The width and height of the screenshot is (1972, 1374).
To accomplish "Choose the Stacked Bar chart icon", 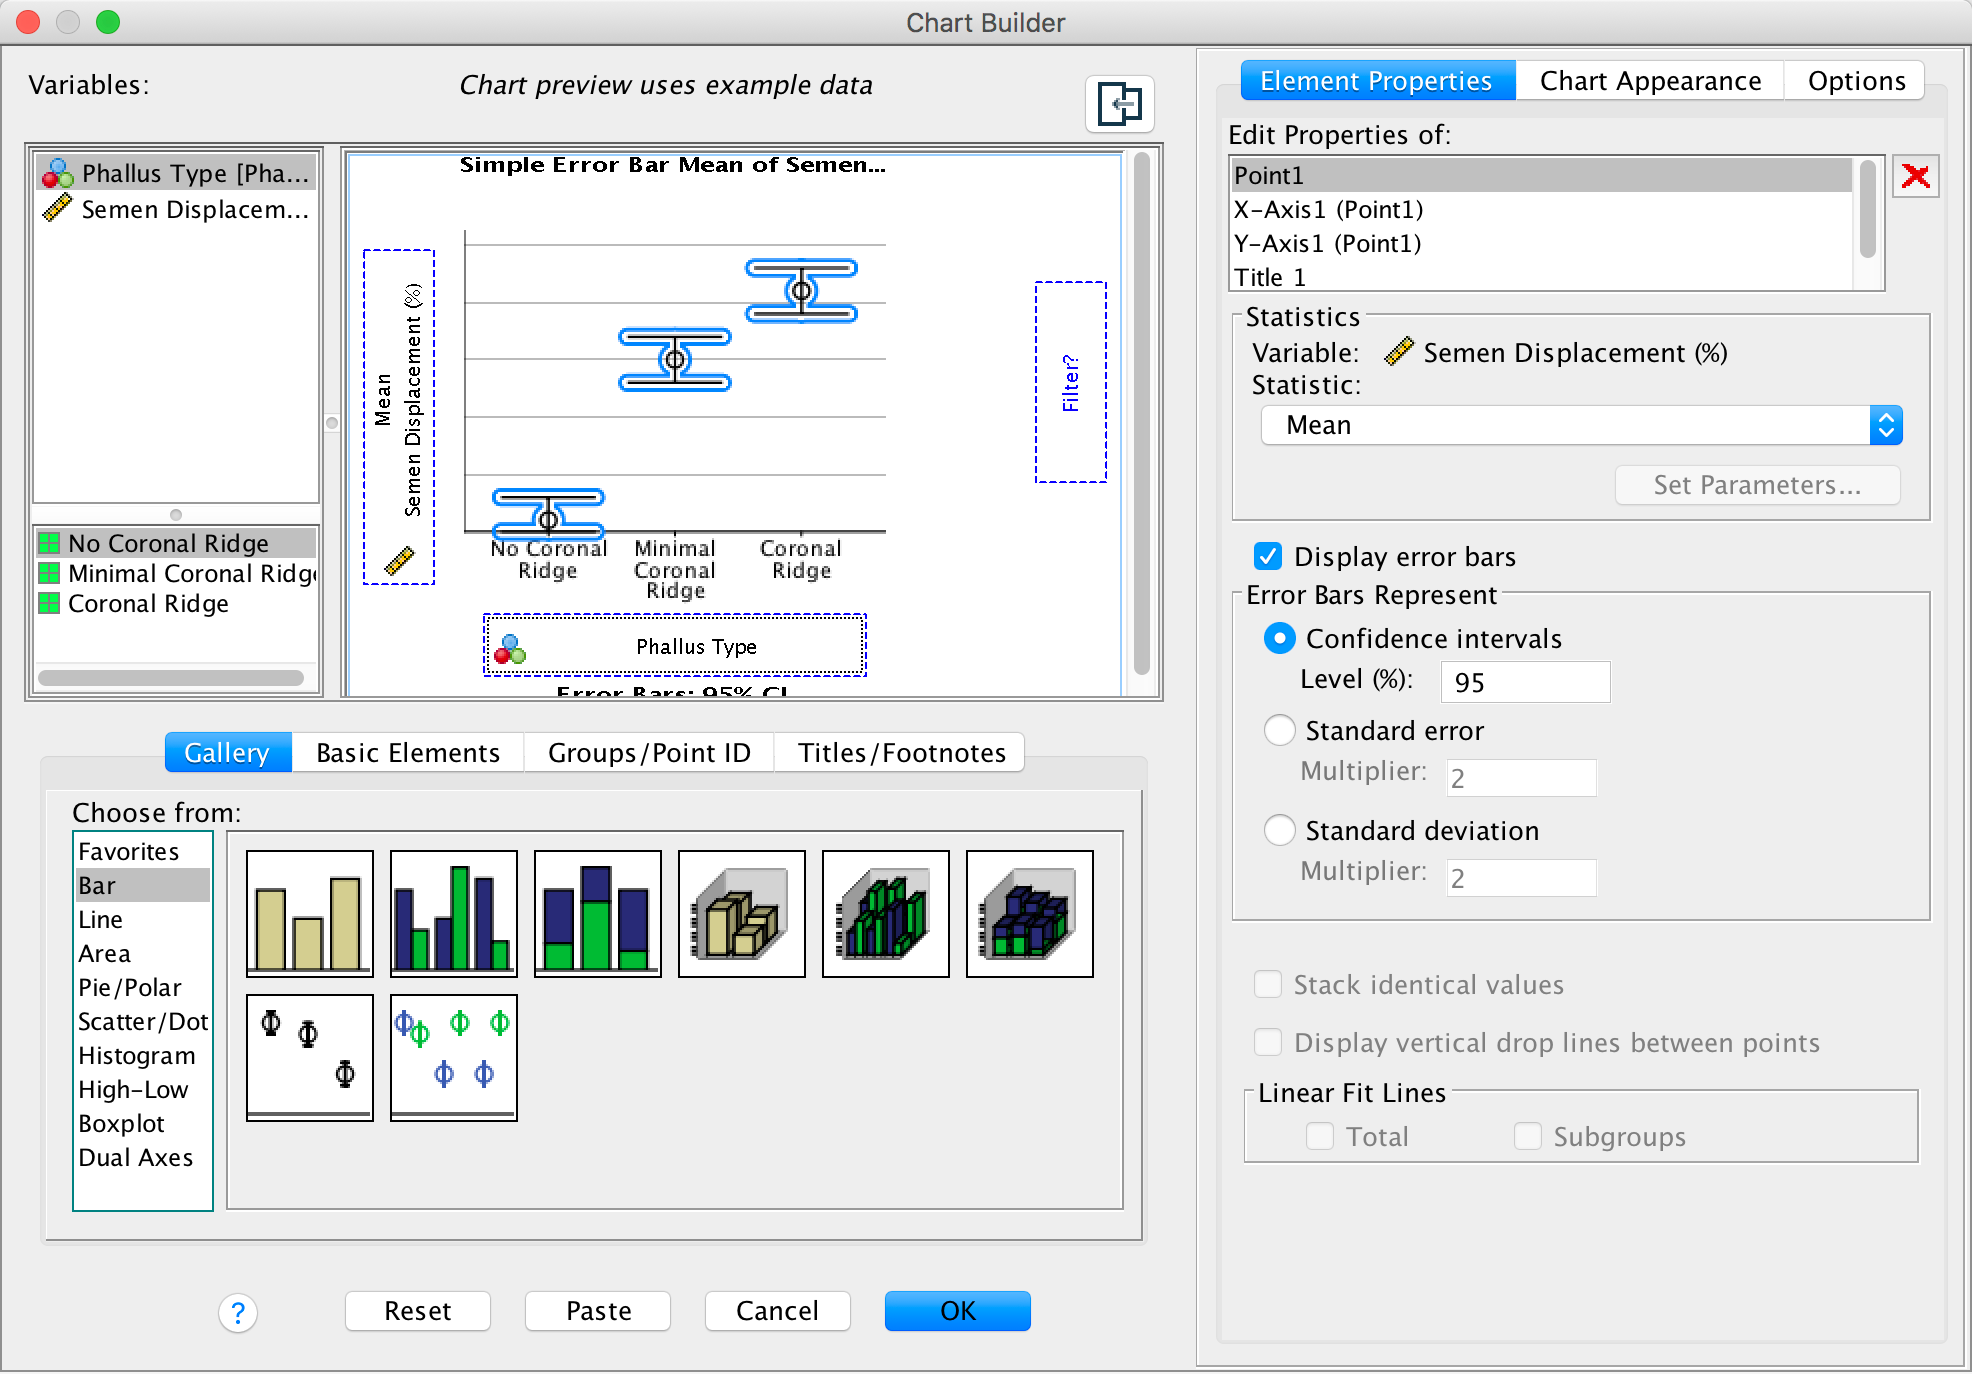I will point(597,913).
